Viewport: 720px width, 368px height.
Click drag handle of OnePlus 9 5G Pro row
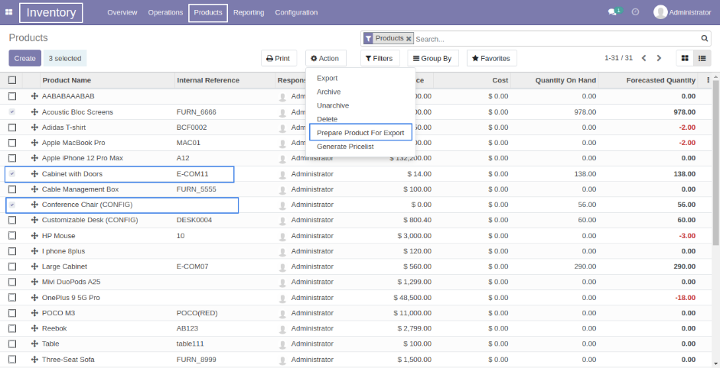[x=34, y=298]
